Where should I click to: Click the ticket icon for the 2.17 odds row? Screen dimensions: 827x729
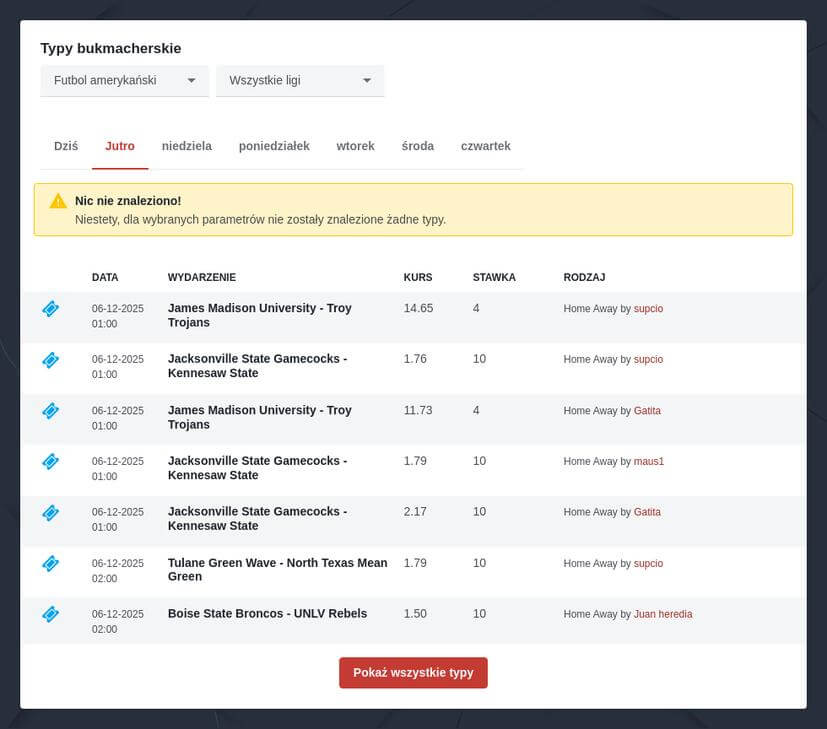pos(51,513)
